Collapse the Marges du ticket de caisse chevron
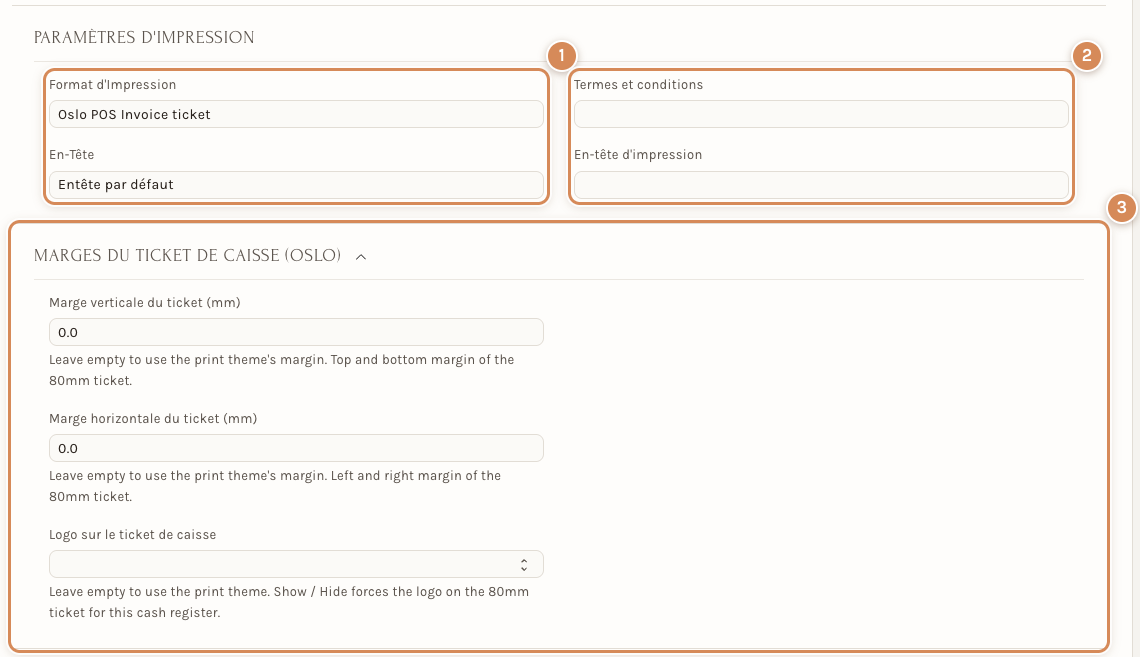 (361, 257)
